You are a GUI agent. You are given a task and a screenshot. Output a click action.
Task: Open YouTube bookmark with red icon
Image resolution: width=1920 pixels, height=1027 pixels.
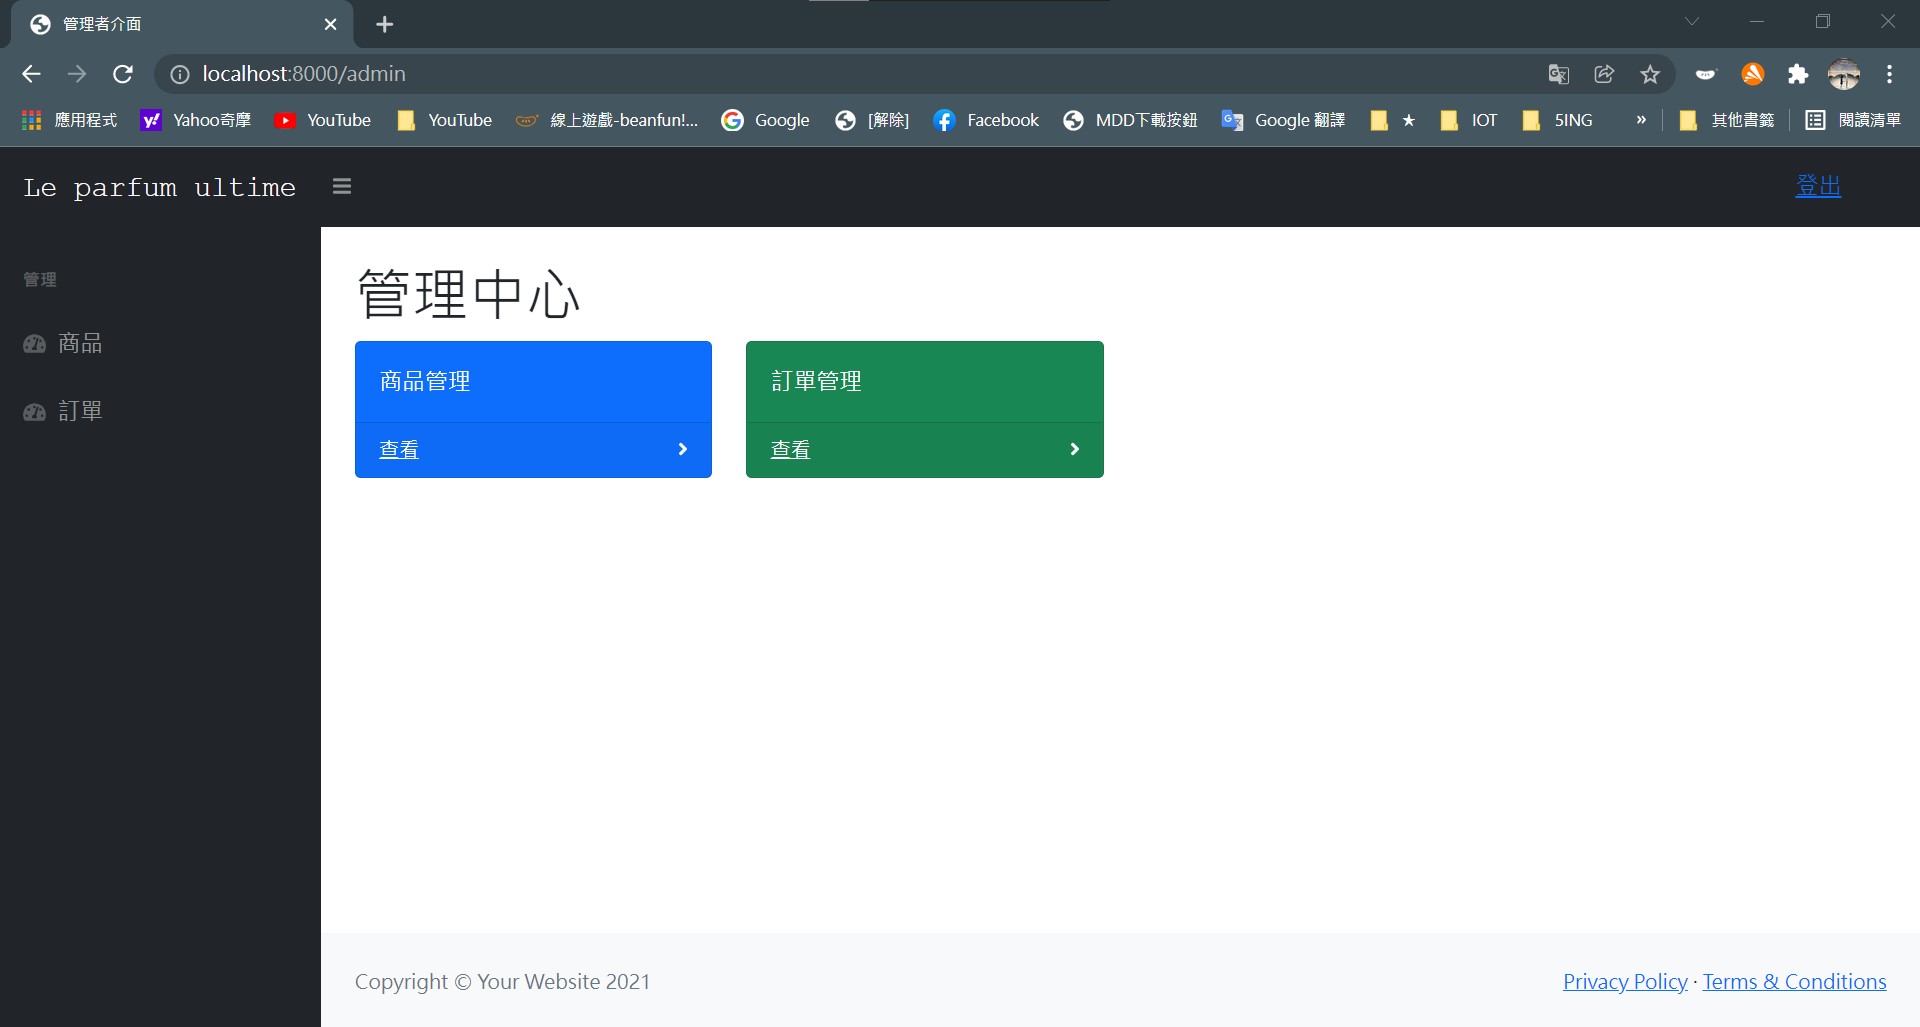[323, 120]
